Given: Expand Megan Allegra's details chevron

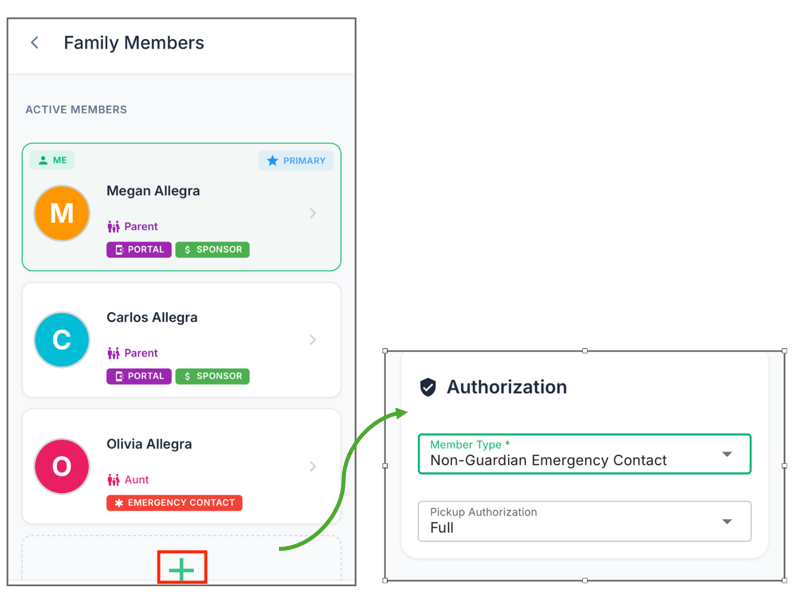Looking at the screenshot, I should pyautogui.click(x=313, y=213).
